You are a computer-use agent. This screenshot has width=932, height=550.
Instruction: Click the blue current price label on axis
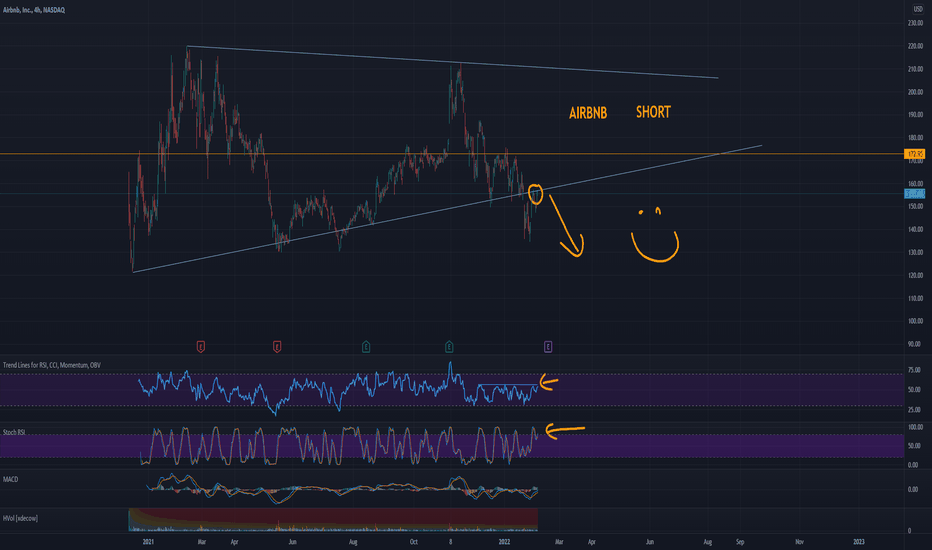click(915, 194)
